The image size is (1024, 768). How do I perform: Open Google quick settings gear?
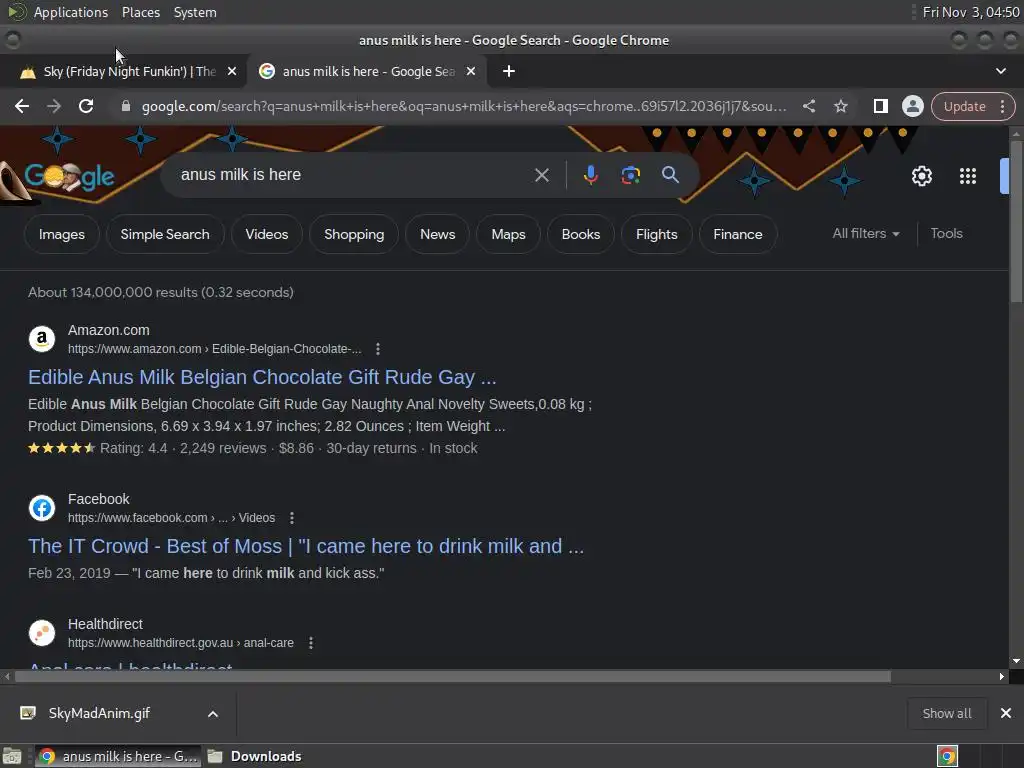pos(921,176)
